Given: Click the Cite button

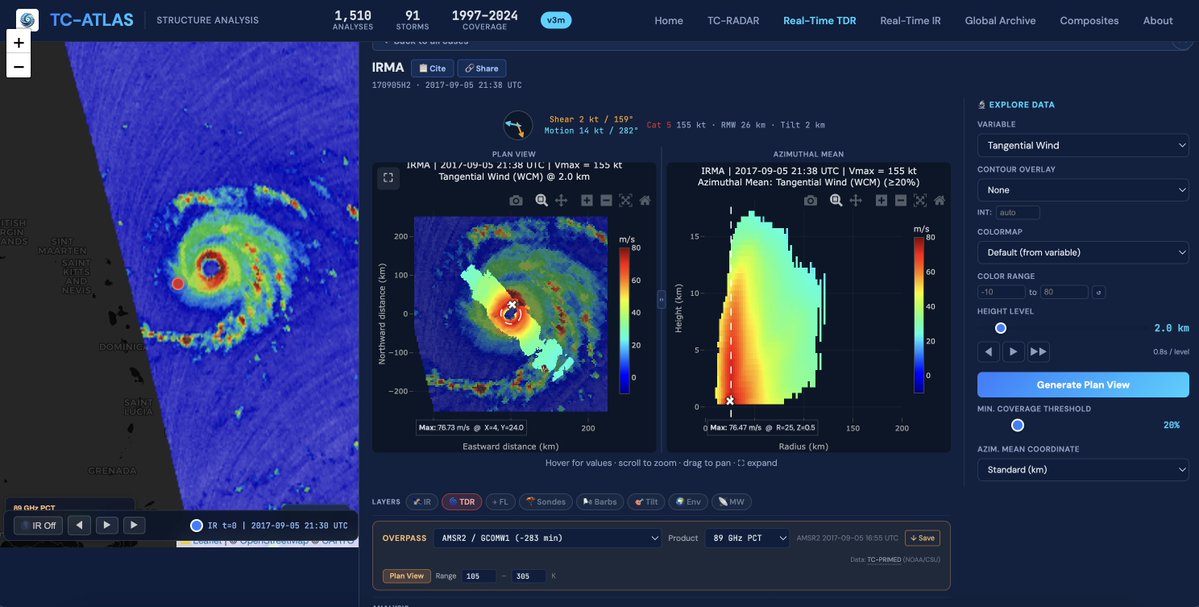Looking at the screenshot, I should pyautogui.click(x=432, y=68).
